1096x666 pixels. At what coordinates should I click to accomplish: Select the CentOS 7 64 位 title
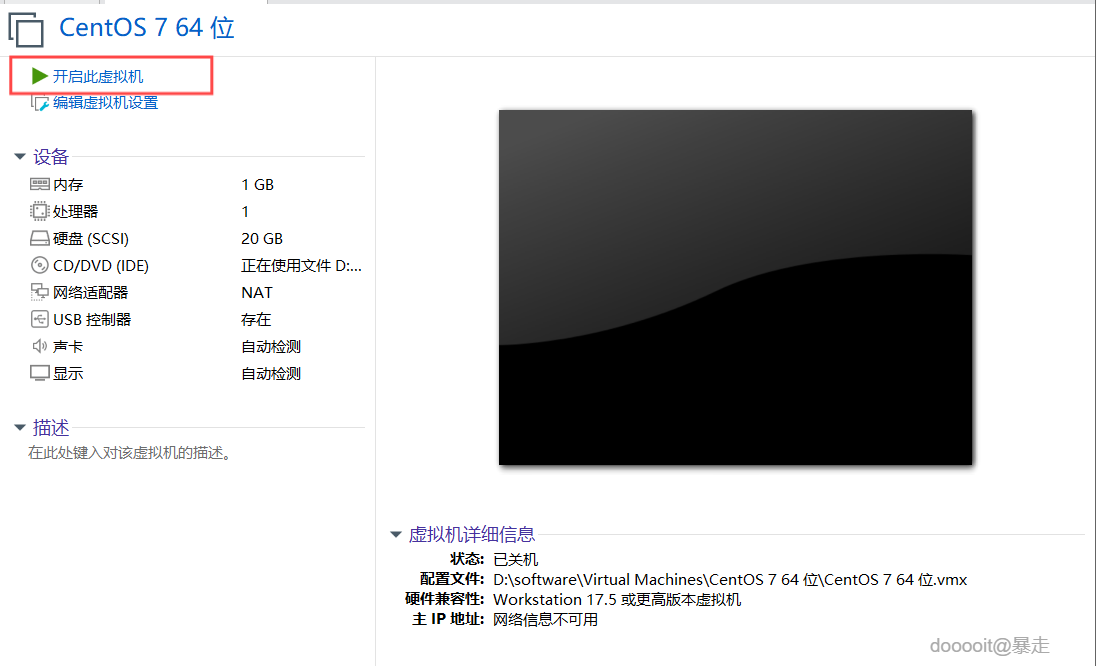pyautogui.click(x=147, y=27)
